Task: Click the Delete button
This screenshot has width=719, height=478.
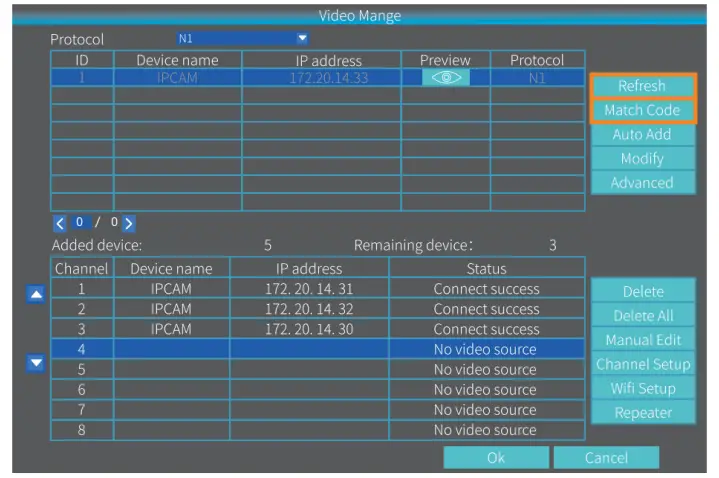Action: [643, 291]
